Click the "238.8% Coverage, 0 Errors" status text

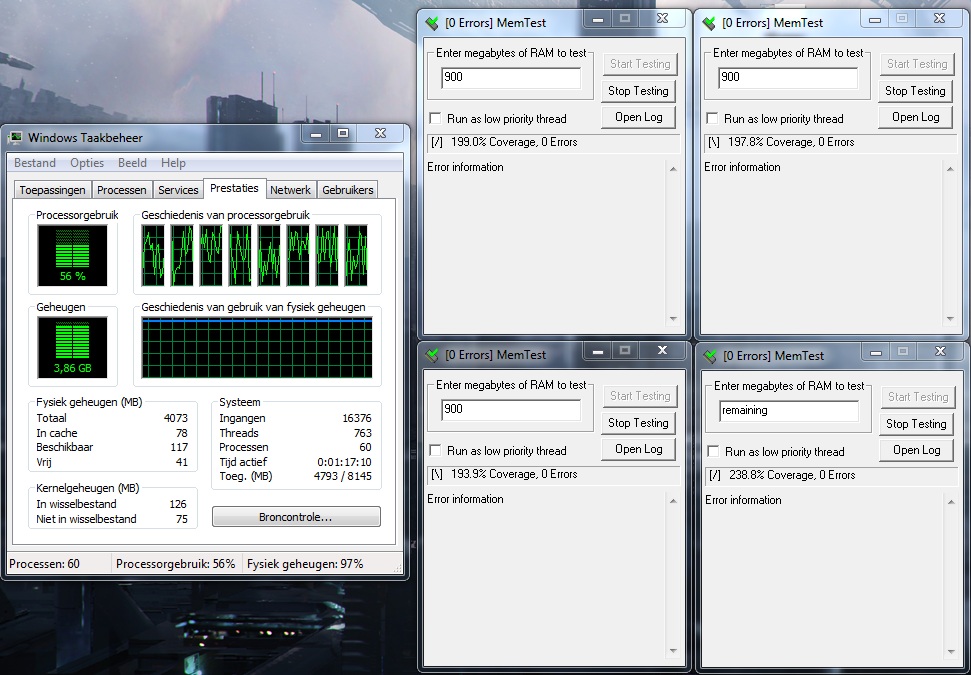(x=792, y=475)
